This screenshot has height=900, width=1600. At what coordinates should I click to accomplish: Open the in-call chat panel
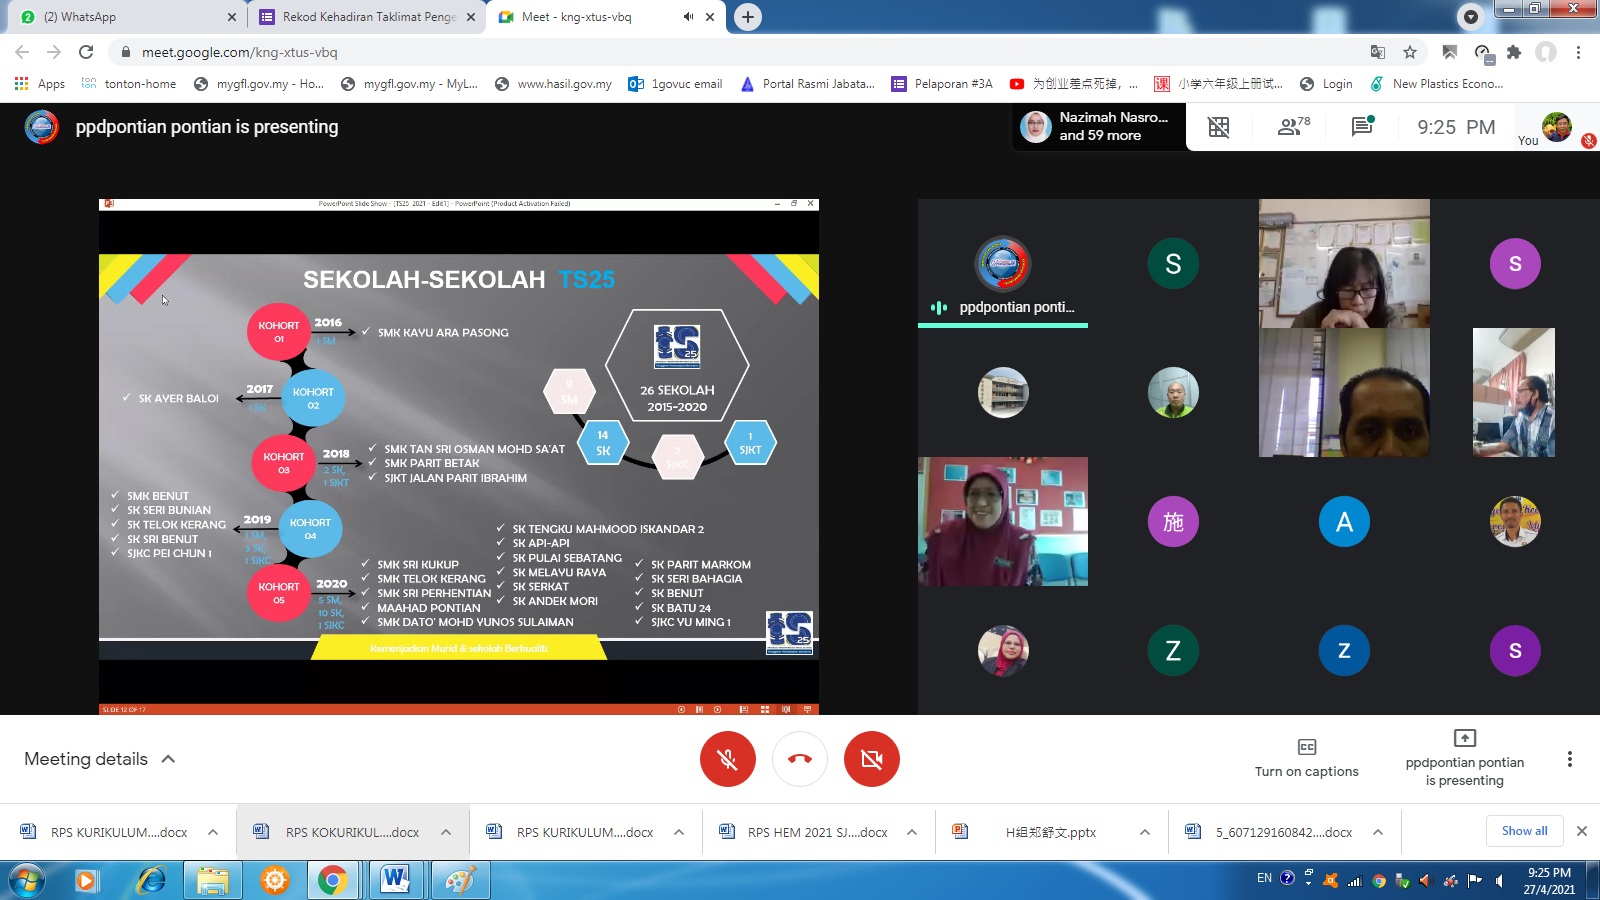[x=1362, y=127]
